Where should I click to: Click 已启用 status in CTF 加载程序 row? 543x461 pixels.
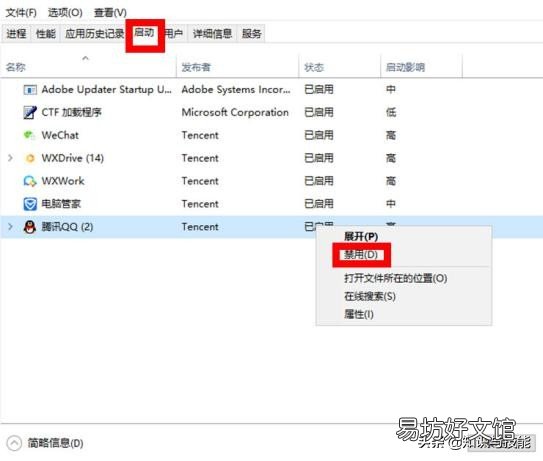coord(319,113)
